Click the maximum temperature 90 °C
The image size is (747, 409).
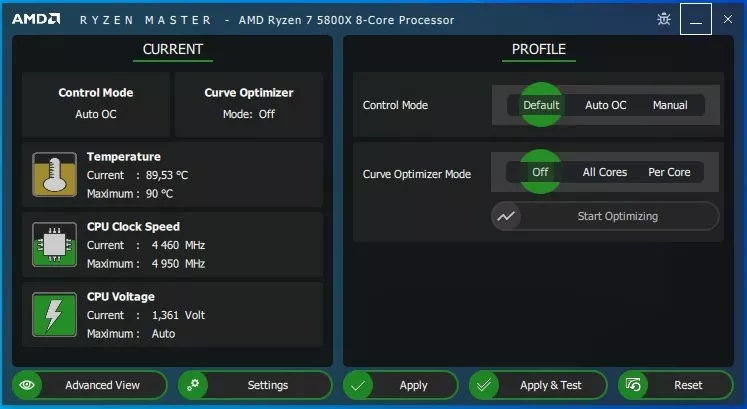click(x=160, y=194)
